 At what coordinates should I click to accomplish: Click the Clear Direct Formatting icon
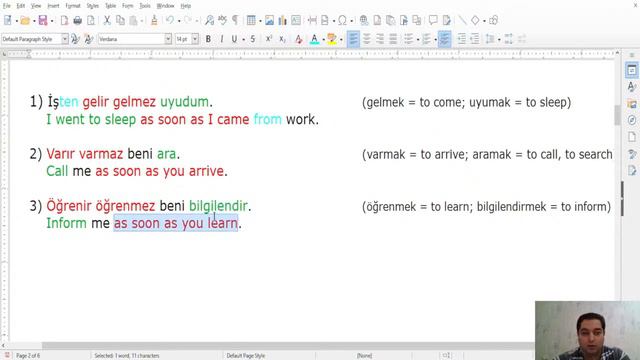[298, 39]
